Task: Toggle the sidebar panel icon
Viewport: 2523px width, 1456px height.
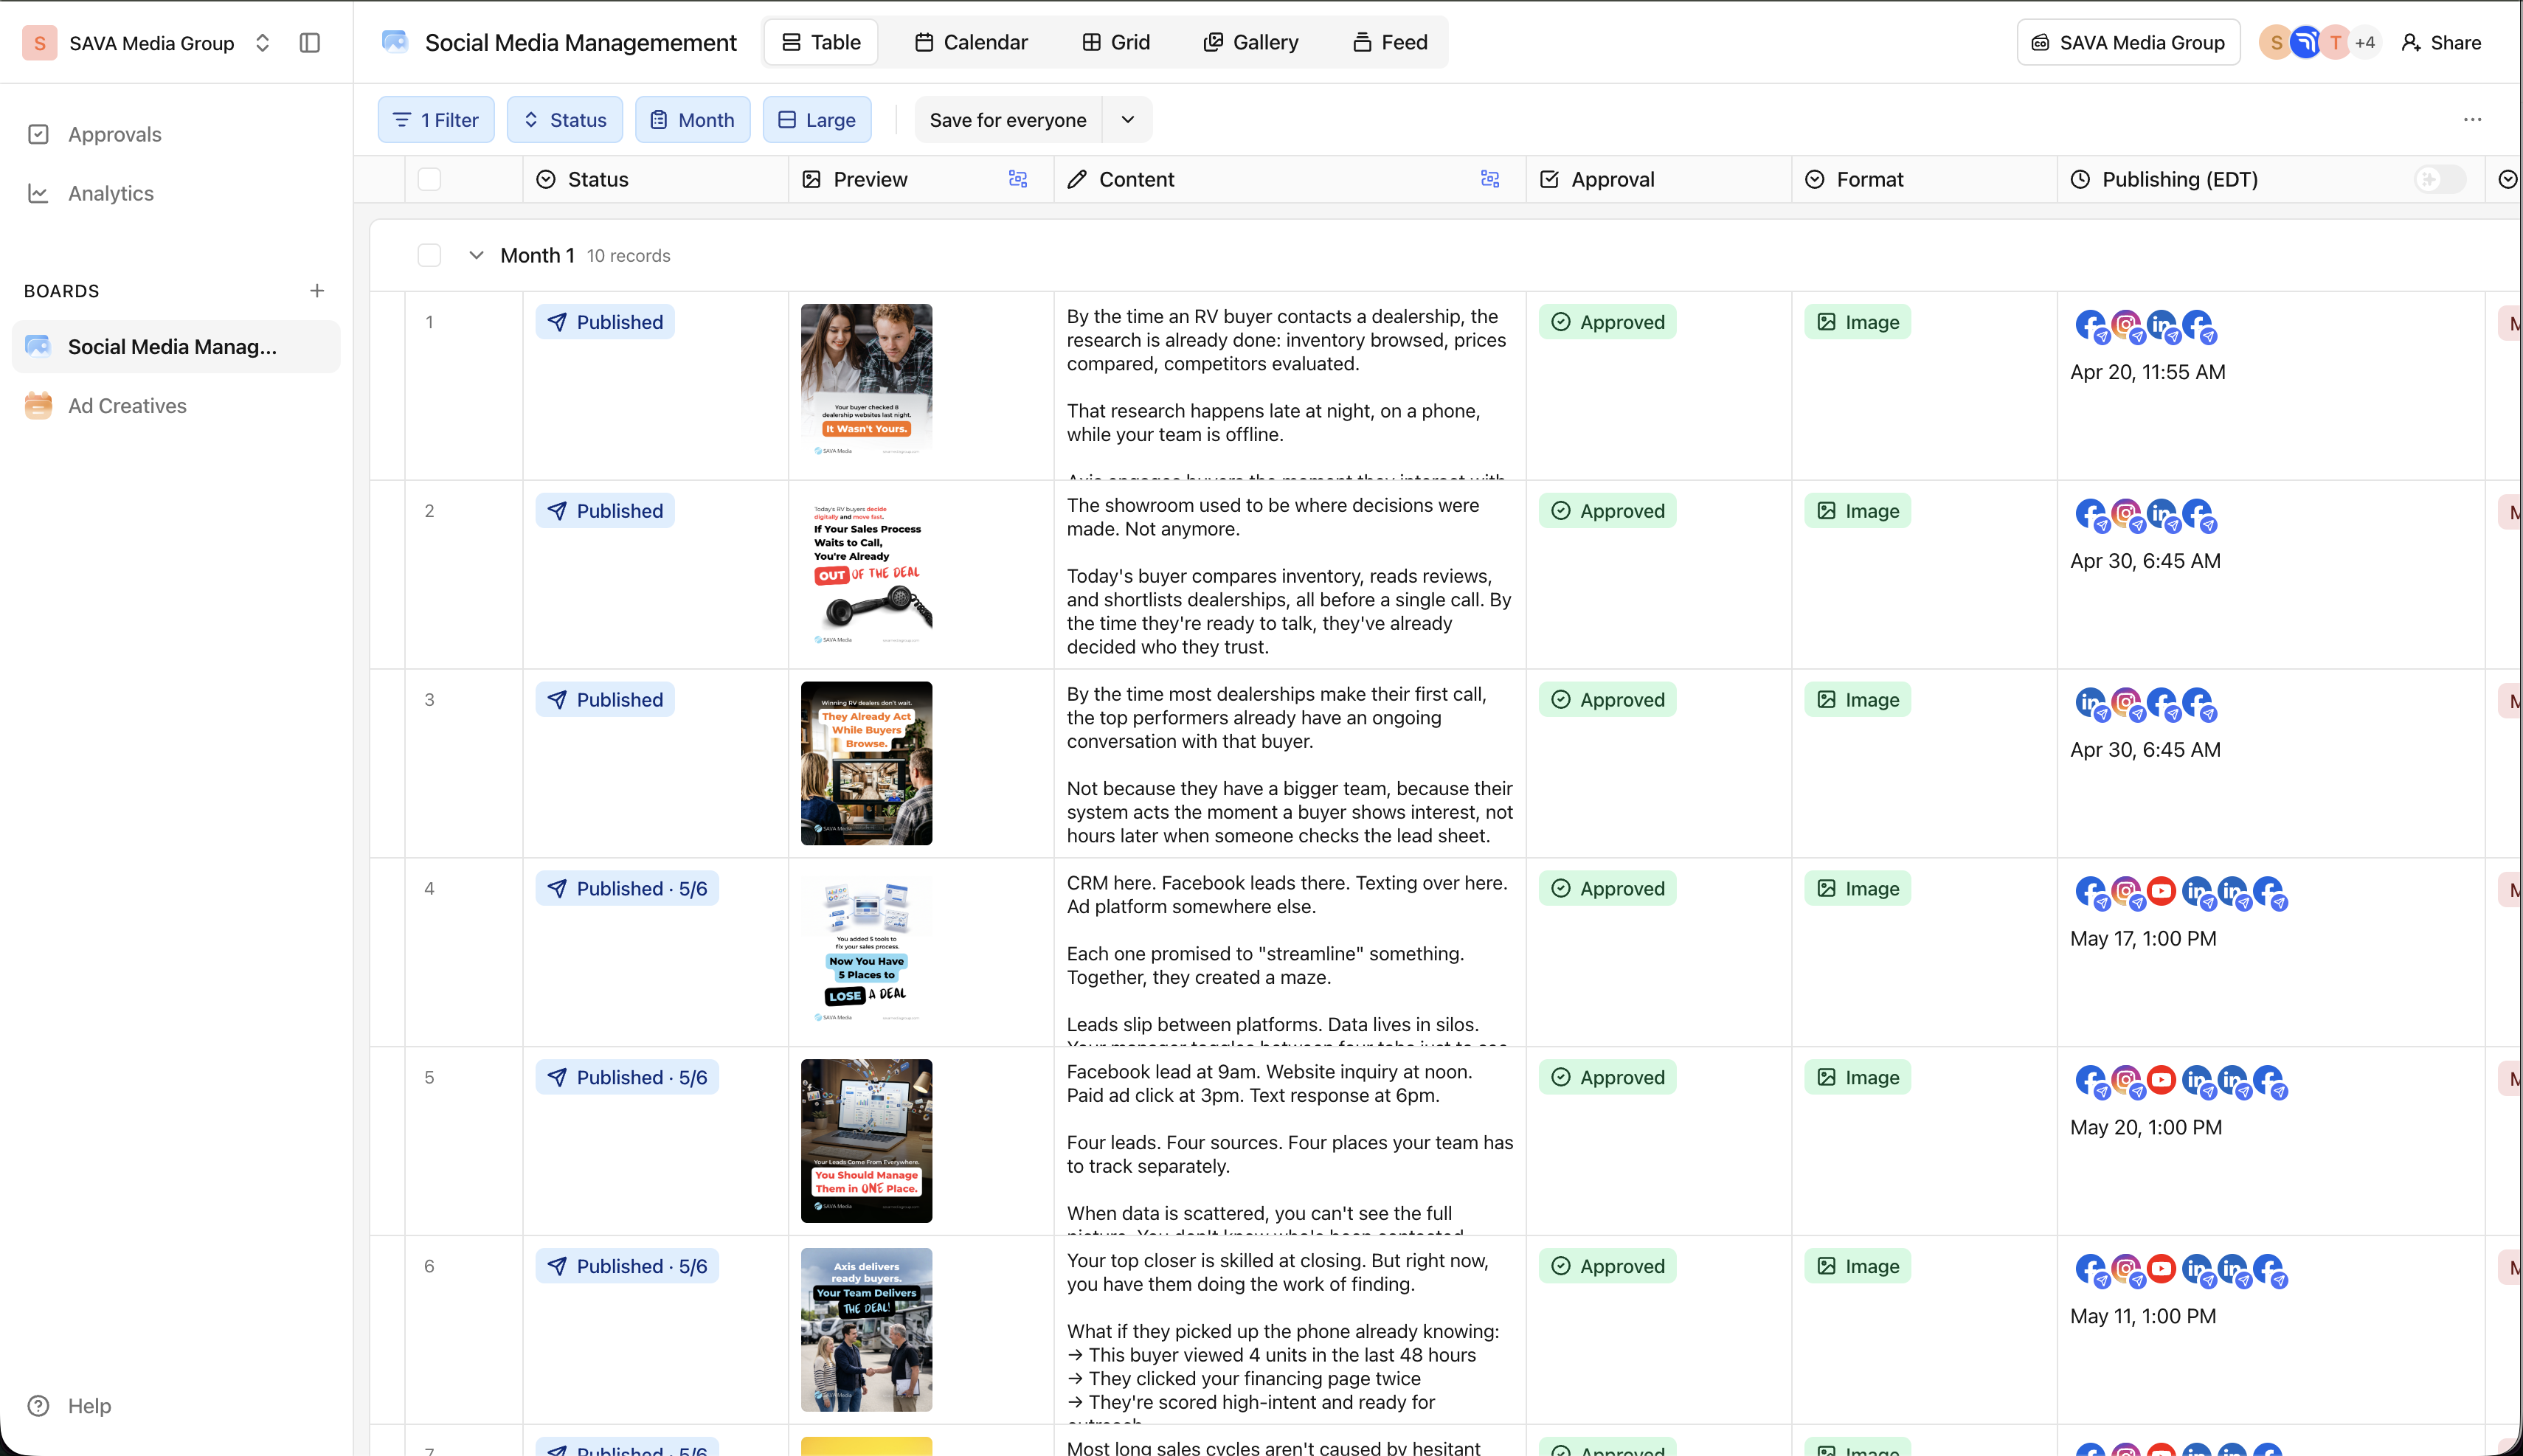Action: click(x=309, y=43)
